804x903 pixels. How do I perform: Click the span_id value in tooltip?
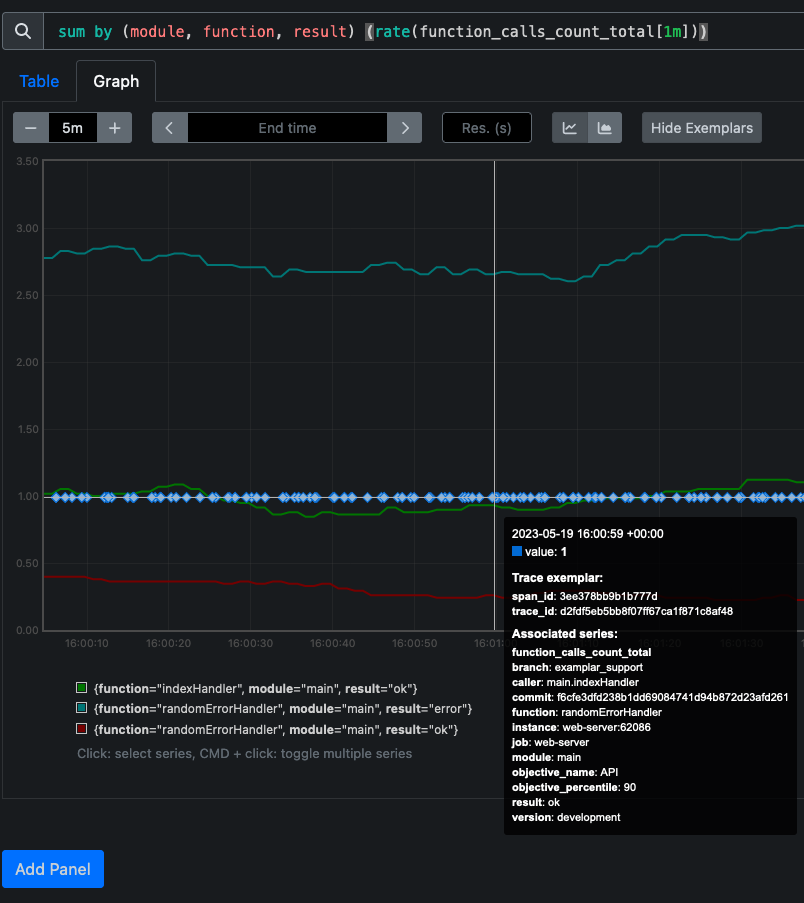pos(608,596)
